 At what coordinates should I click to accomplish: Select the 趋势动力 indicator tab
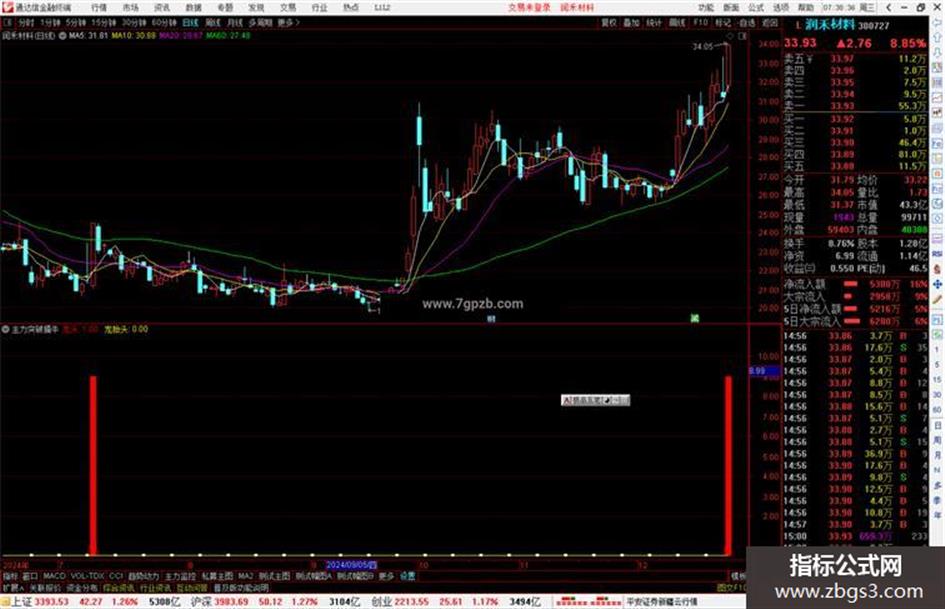pyautogui.click(x=143, y=576)
